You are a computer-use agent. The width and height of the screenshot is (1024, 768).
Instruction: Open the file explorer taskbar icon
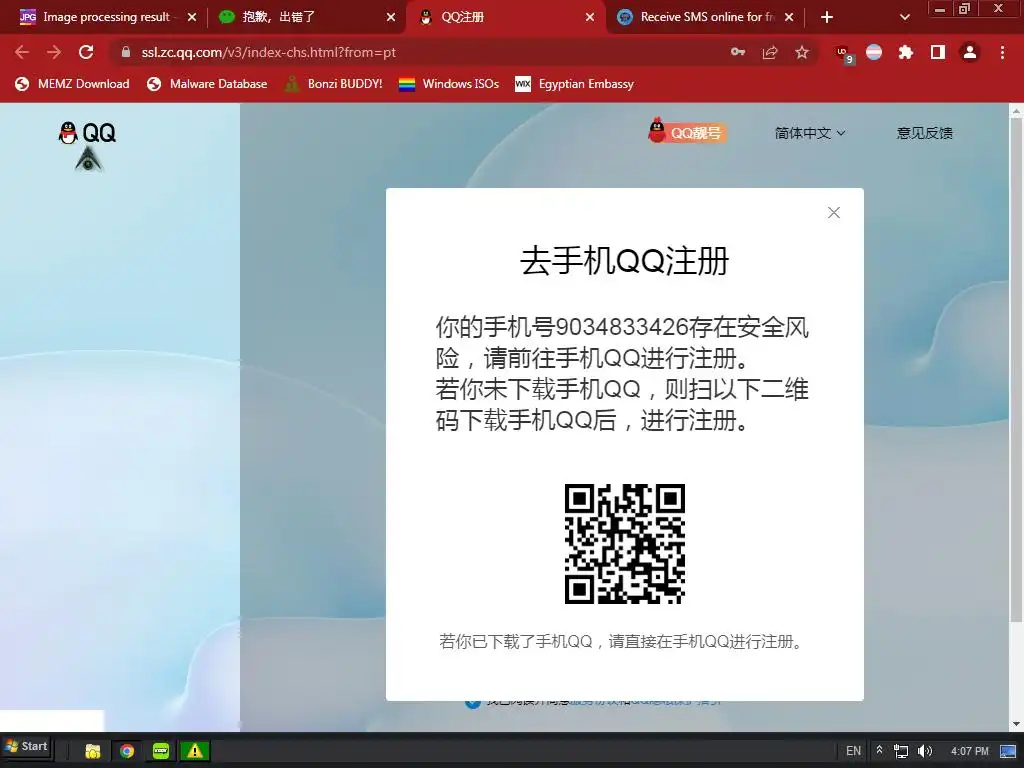tap(93, 751)
